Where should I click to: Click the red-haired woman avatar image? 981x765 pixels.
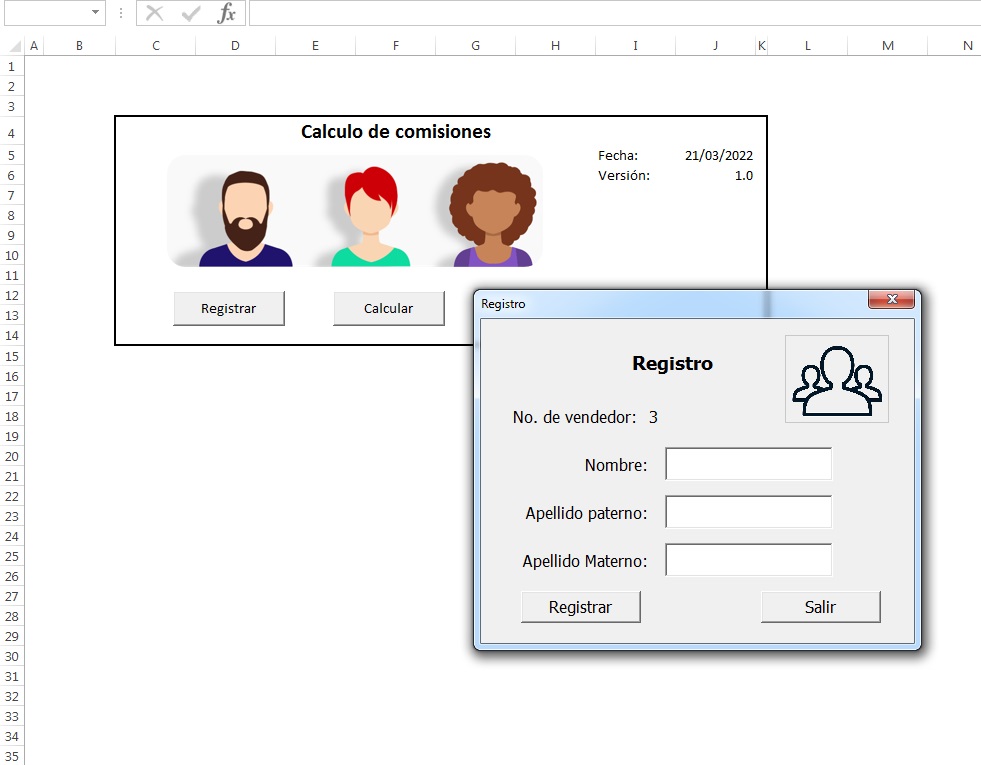tap(370, 216)
